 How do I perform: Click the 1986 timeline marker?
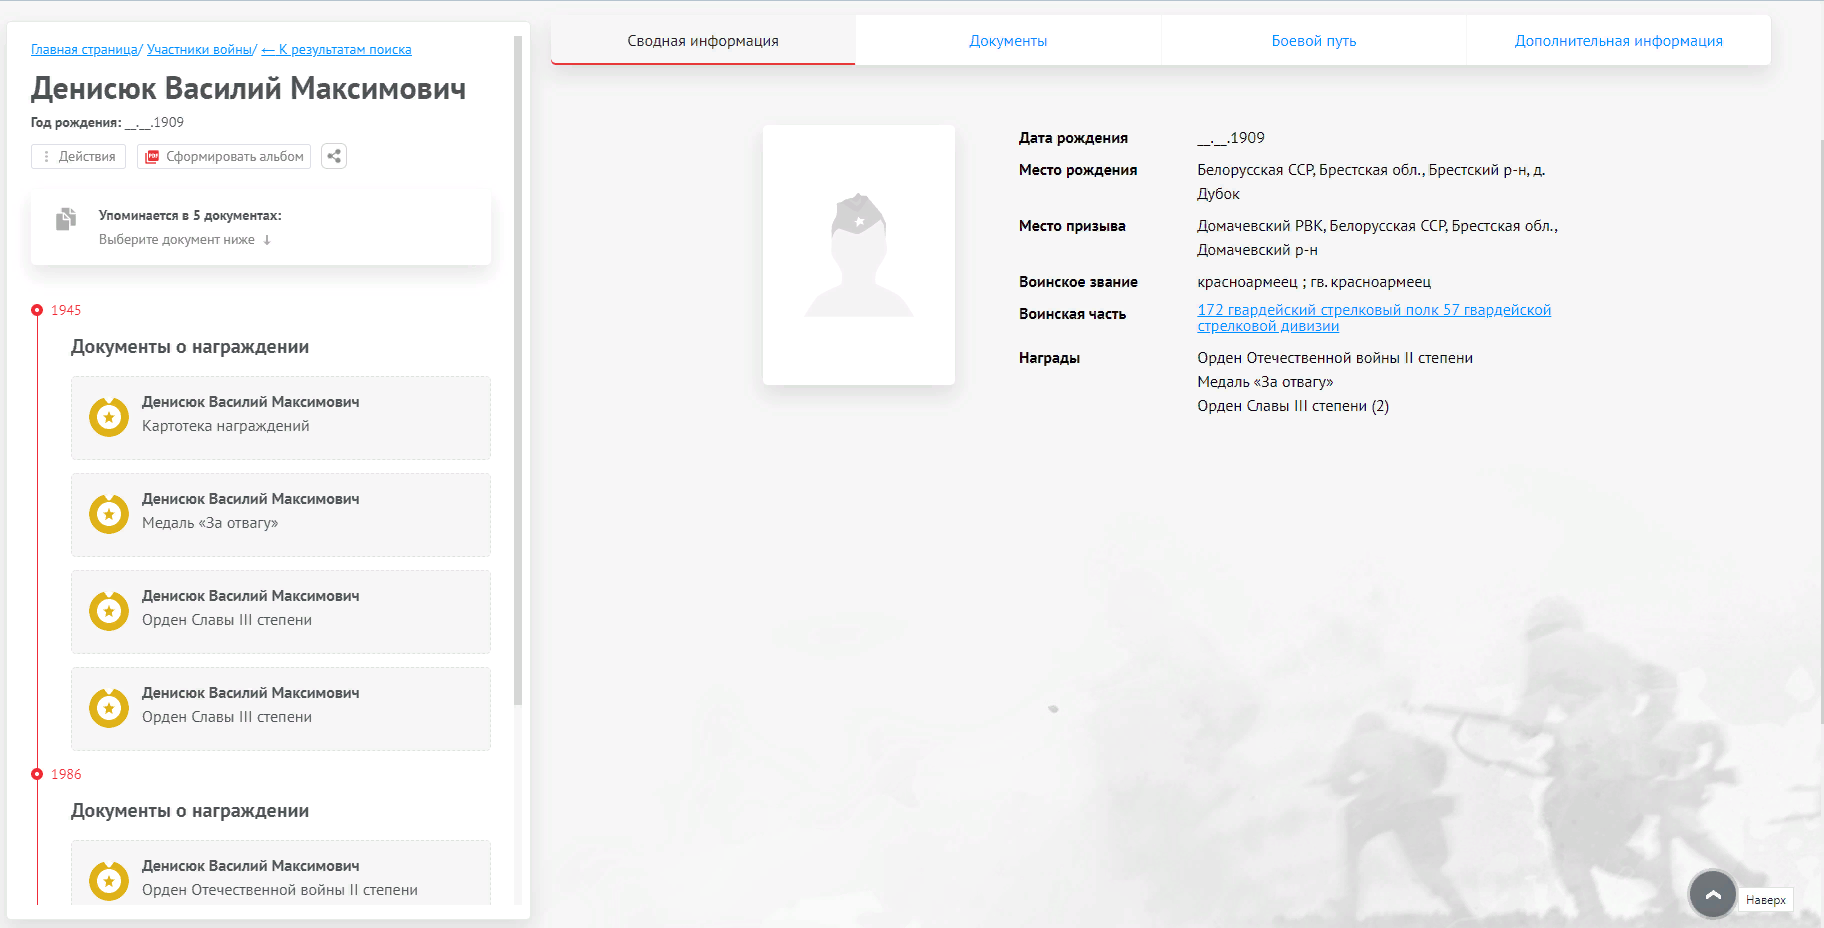click(37, 774)
